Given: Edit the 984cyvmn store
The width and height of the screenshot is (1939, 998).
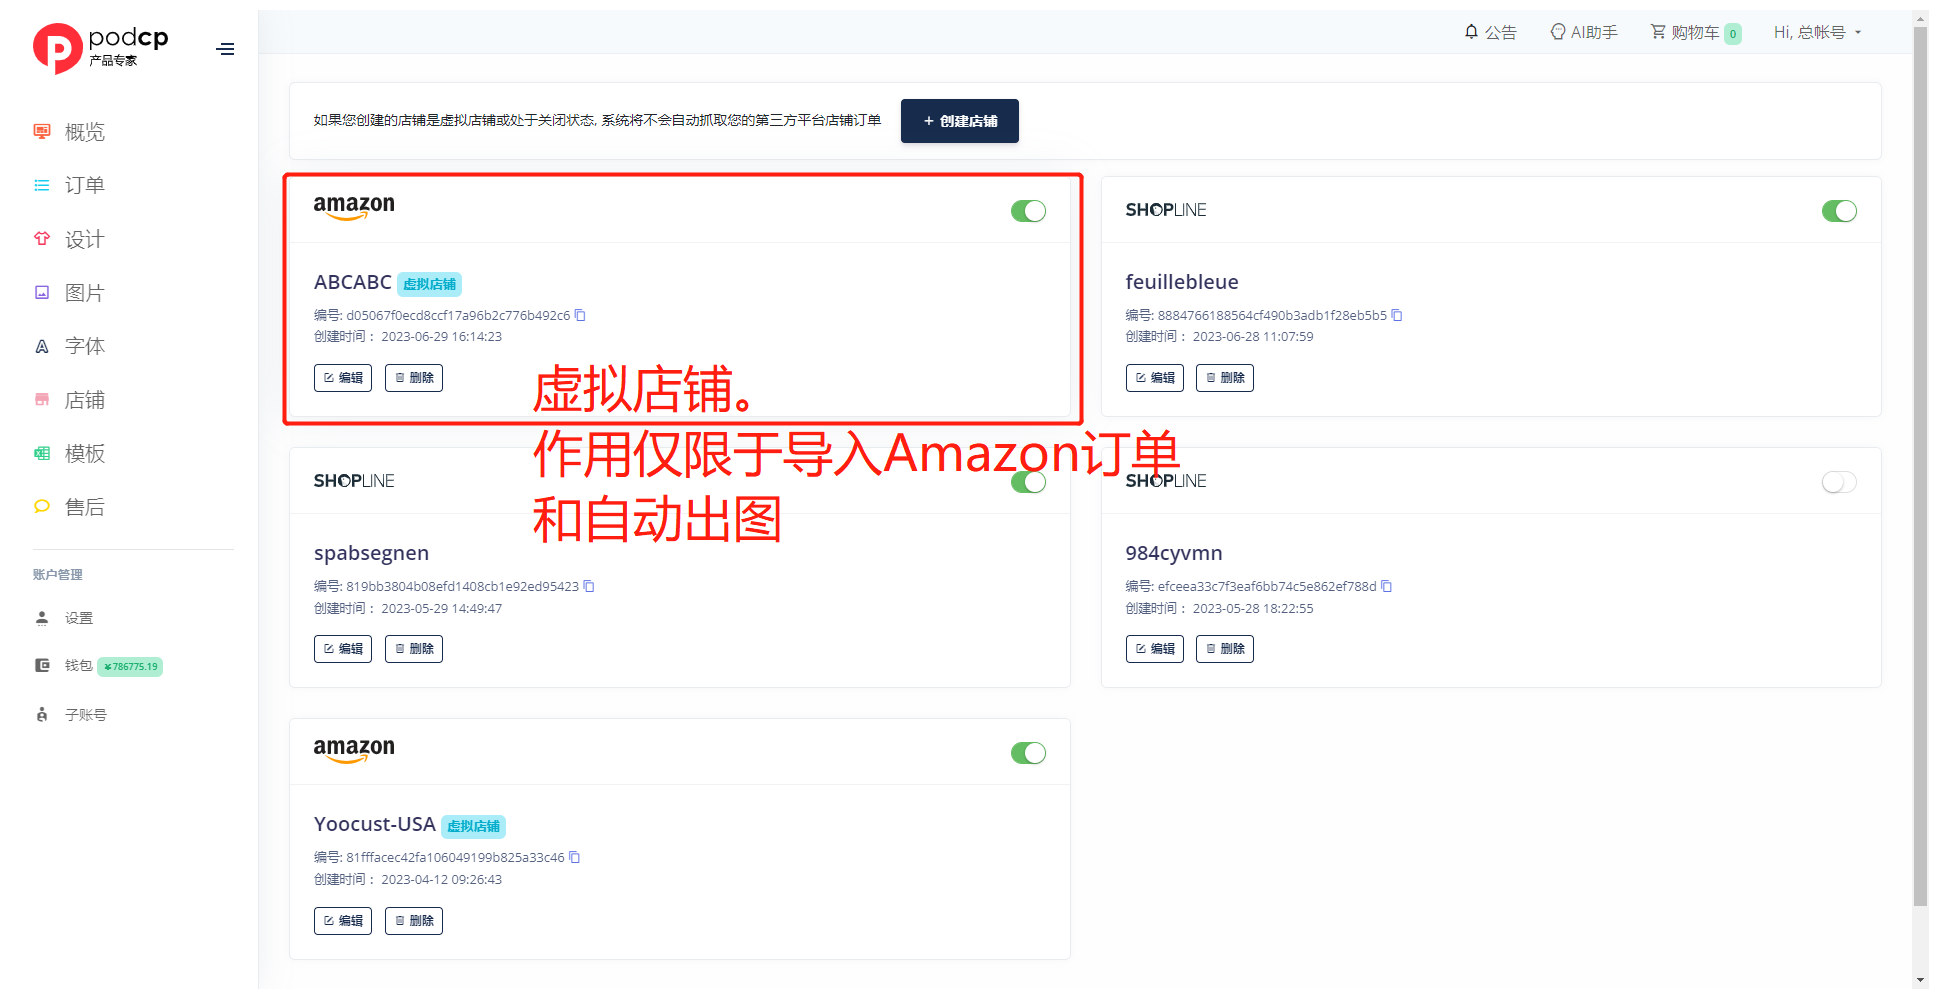Looking at the screenshot, I should (1155, 649).
